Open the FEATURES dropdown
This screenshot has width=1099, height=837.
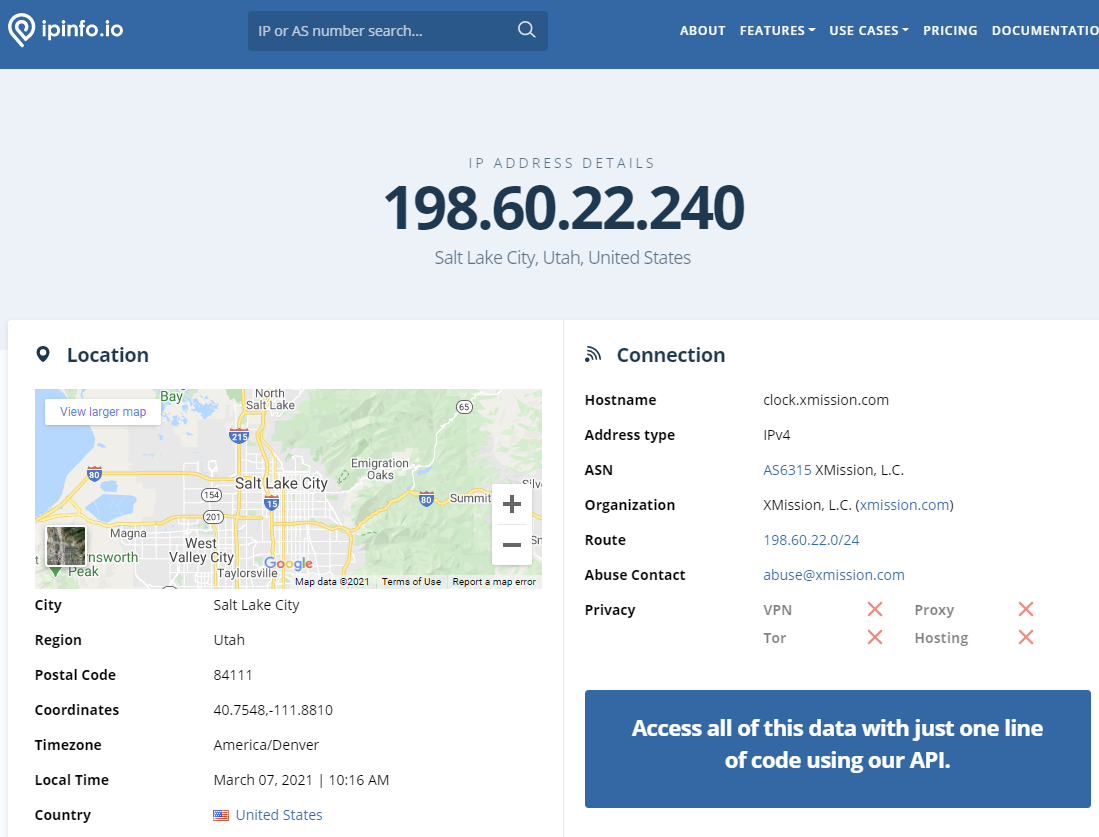[777, 30]
